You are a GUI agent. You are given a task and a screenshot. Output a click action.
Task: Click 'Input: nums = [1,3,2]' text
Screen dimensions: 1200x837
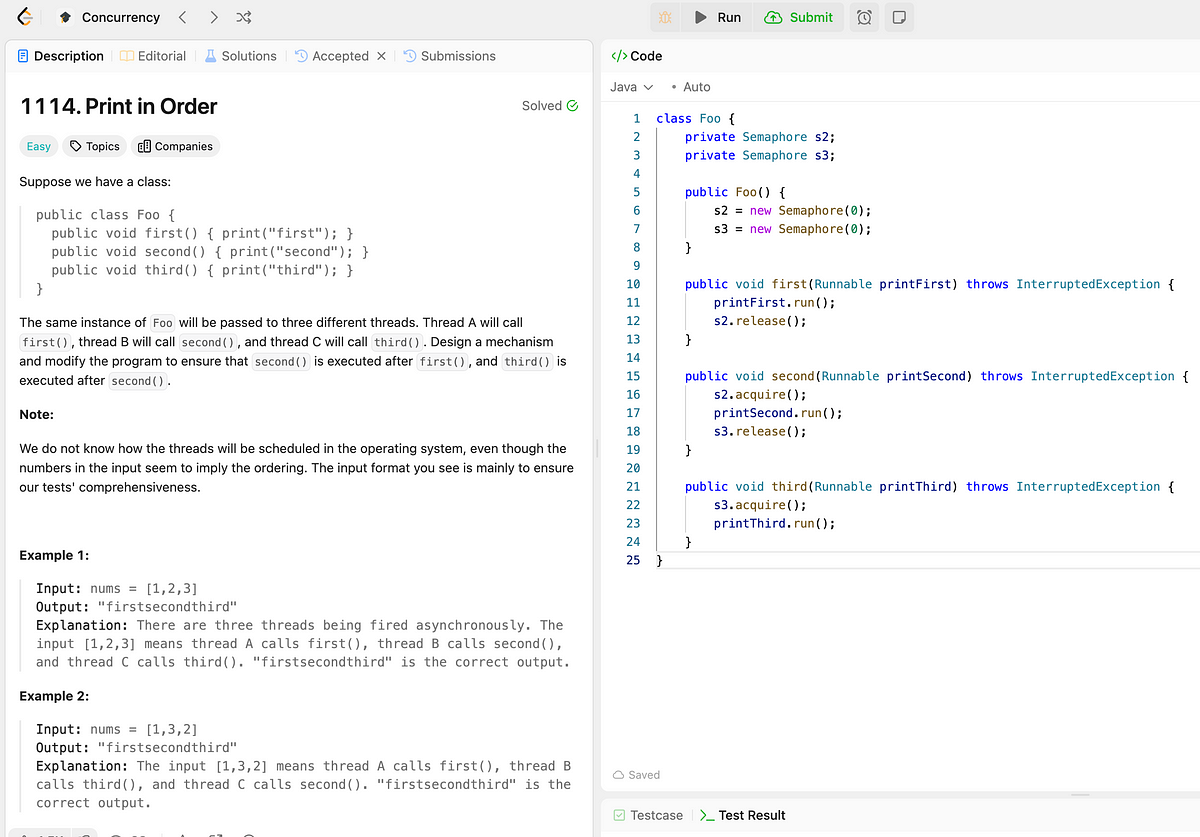coord(117,730)
